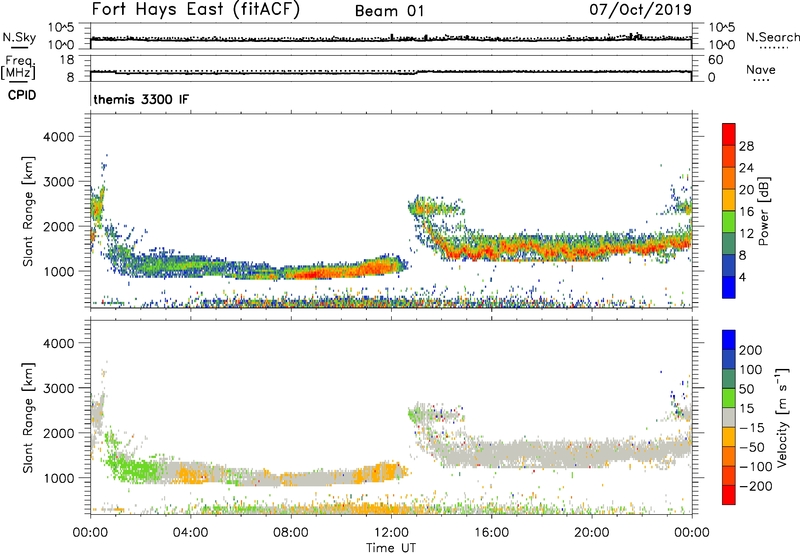The width and height of the screenshot is (800, 554).
Task: Select the solid line sample under 'N.Sky'
Action: [x=19, y=47]
